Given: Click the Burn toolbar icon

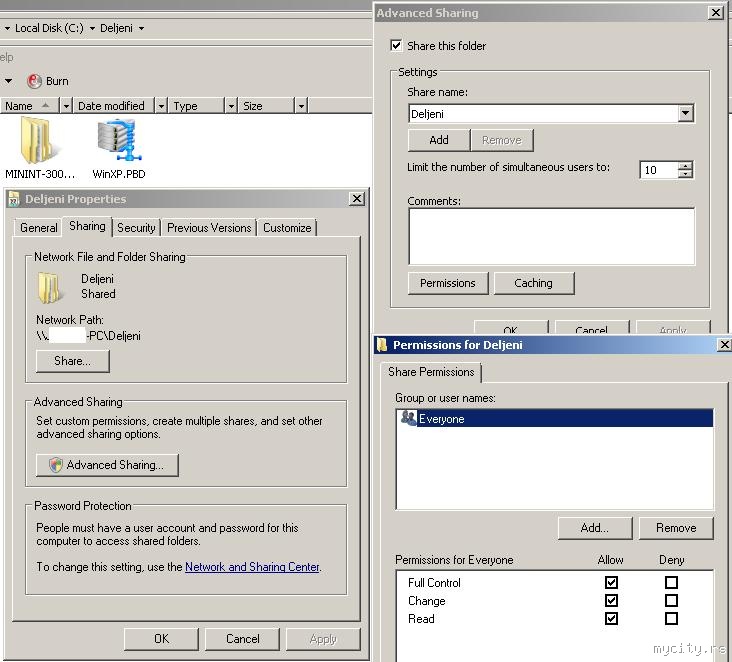Looking at the screenshot, I should (x=34, y=81).
